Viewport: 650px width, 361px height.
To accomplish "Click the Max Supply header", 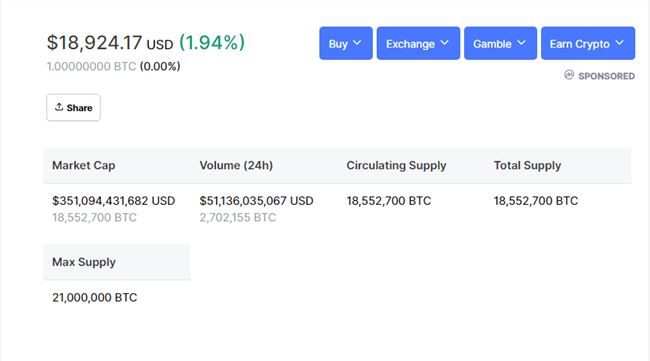I will click(84, 262).
